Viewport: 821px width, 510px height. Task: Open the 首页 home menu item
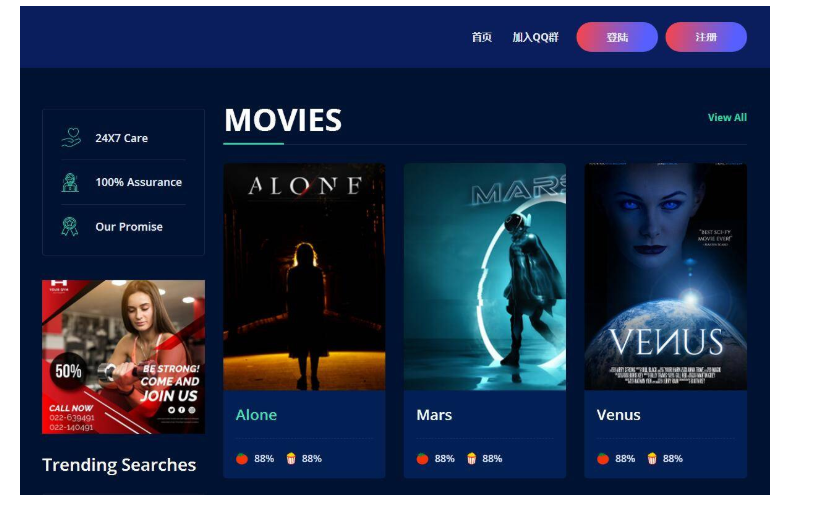[x=482, y=37]
